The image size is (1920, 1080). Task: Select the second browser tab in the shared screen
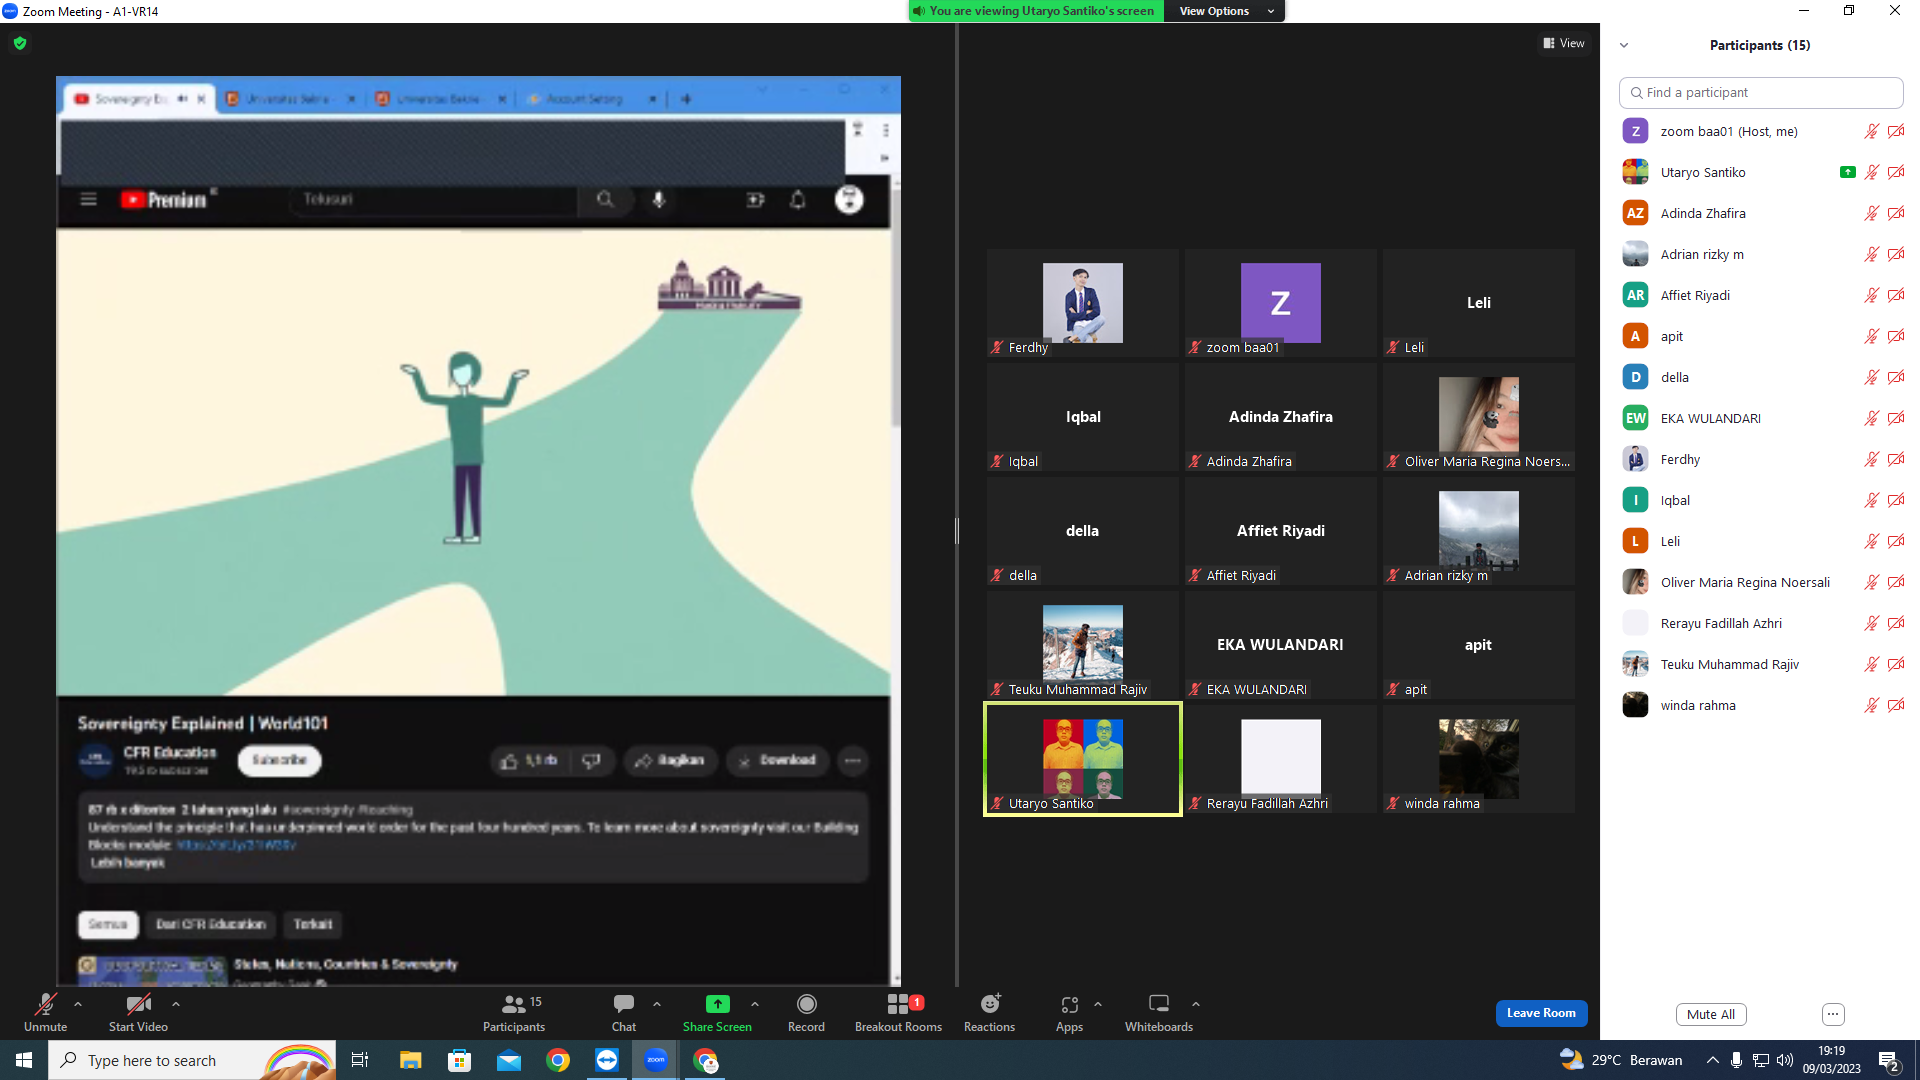[x=289, y=99]
